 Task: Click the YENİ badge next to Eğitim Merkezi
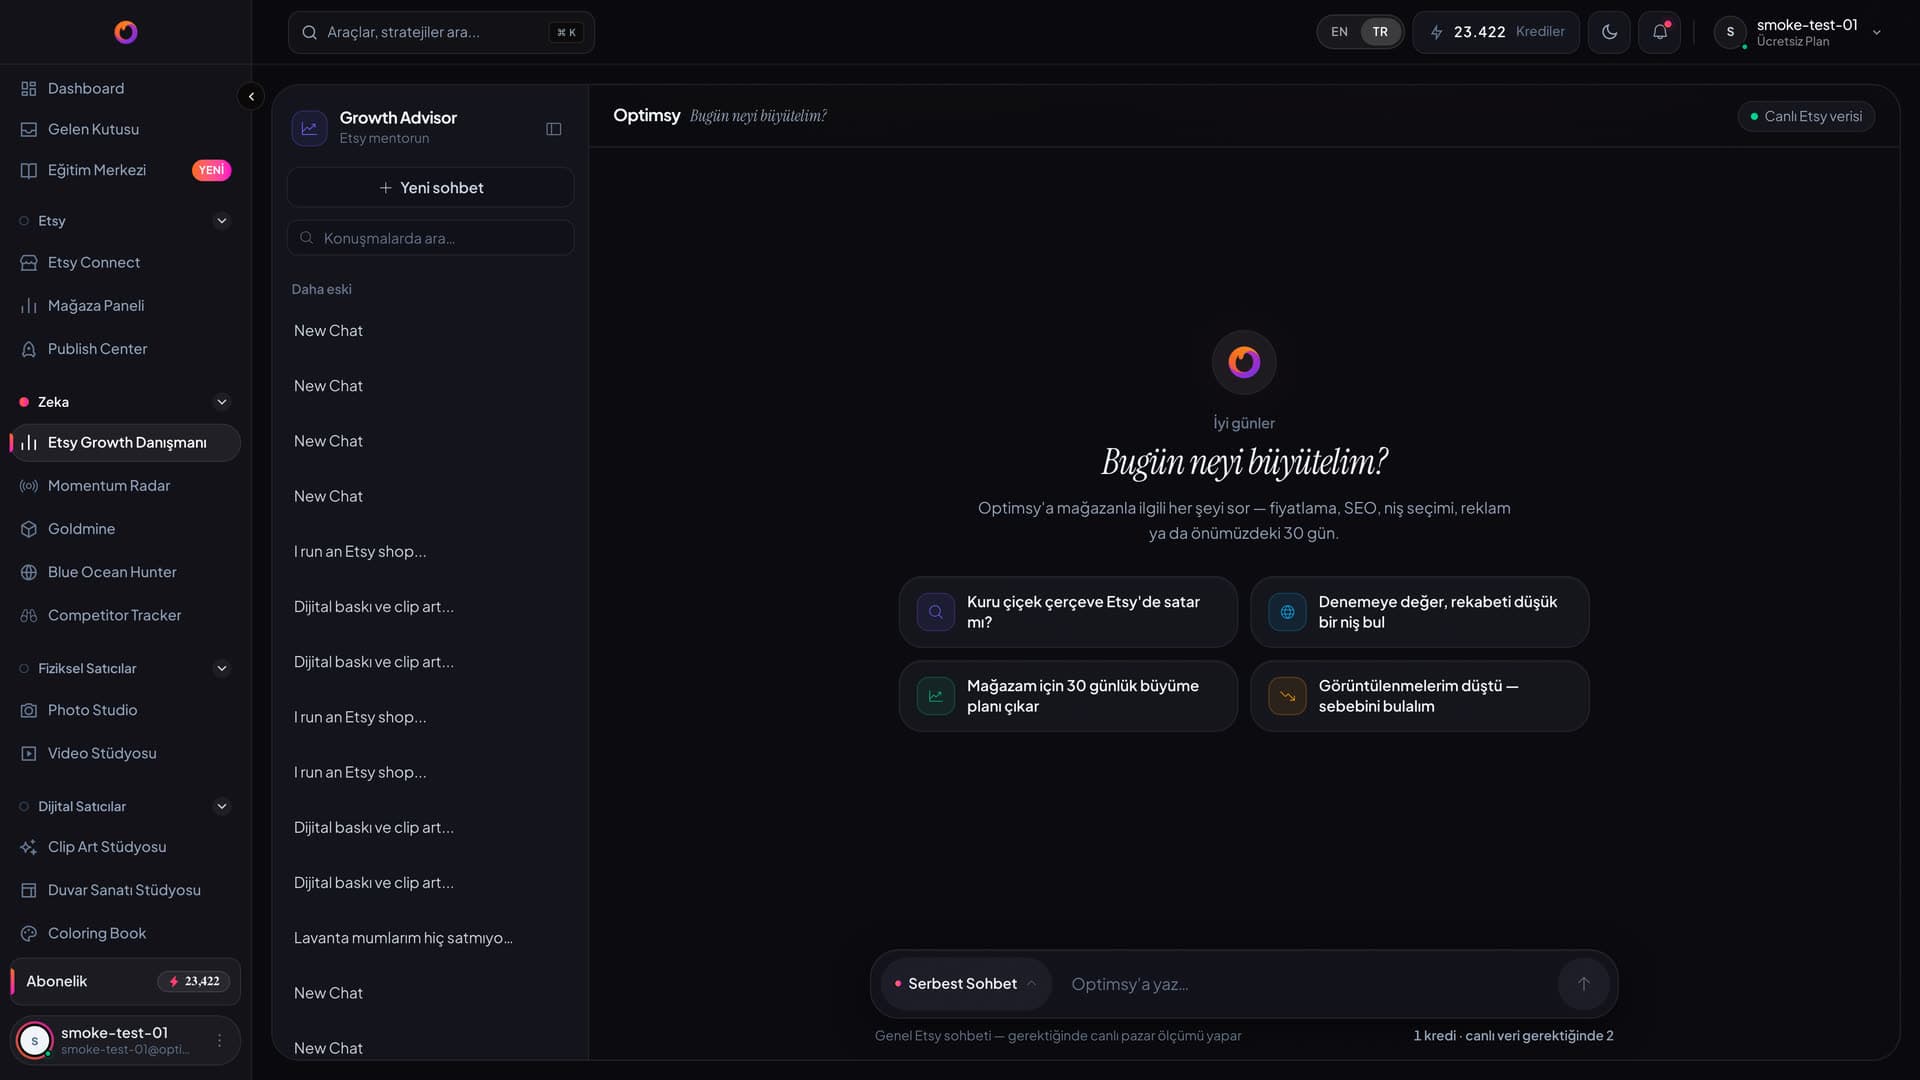(x=211, y=170)
